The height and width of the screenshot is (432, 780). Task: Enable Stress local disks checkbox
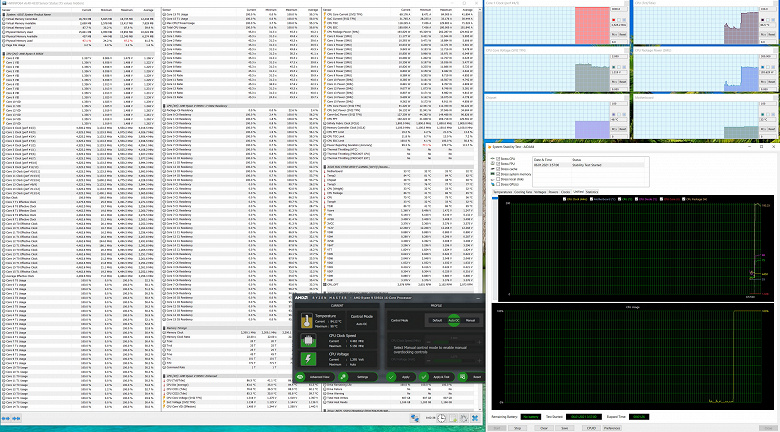pyautogui.click(x=498, y=179)
